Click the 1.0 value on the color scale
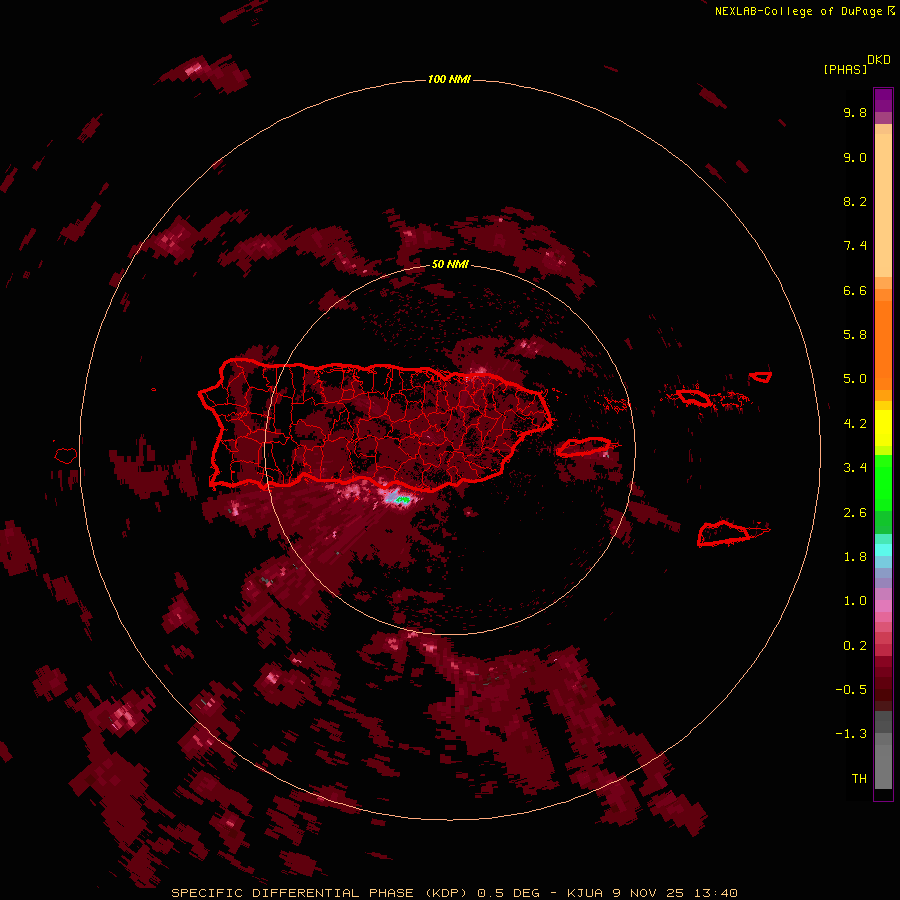 click(x=855, y=601)
